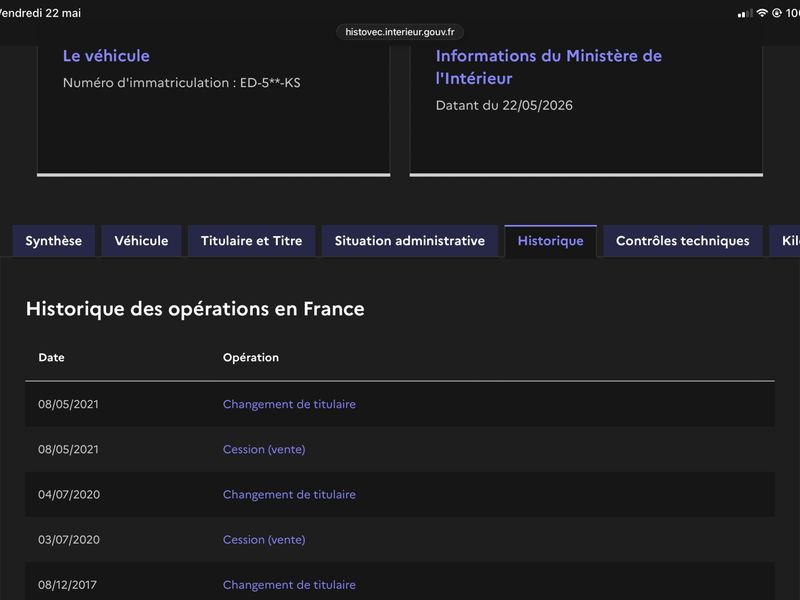Viewport: 800px width, 600px height.
Task: Open the Synthèse tab
Action: coord(54,241)
